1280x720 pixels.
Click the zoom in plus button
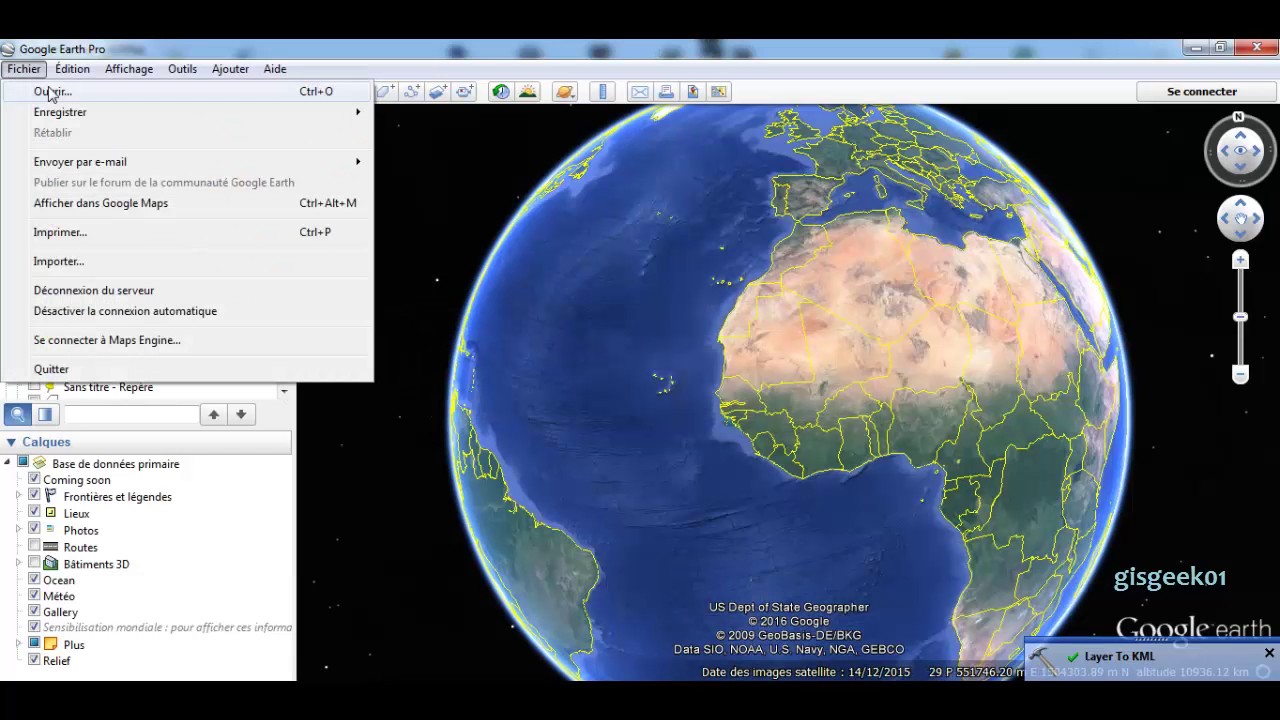1240,260
